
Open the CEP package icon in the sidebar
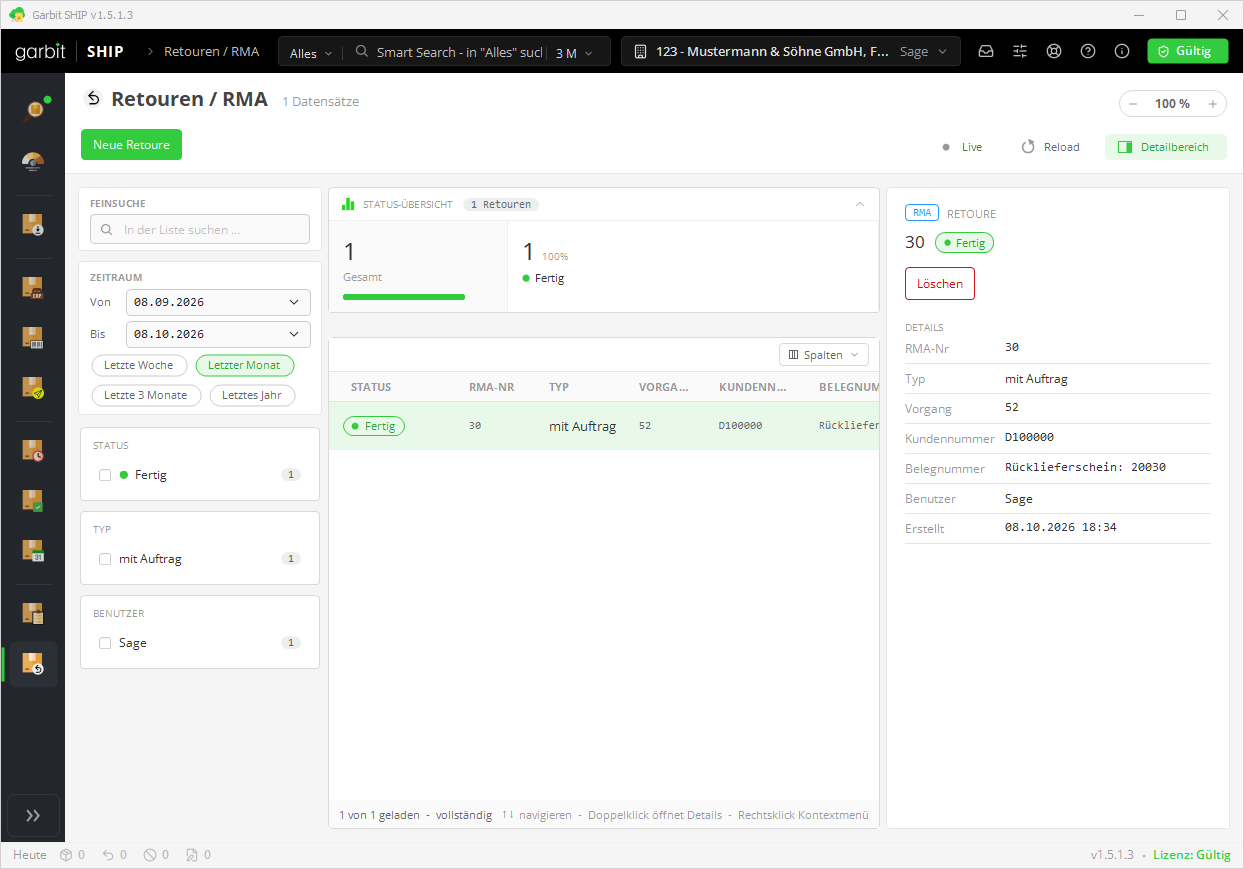[x=33, y=288]
